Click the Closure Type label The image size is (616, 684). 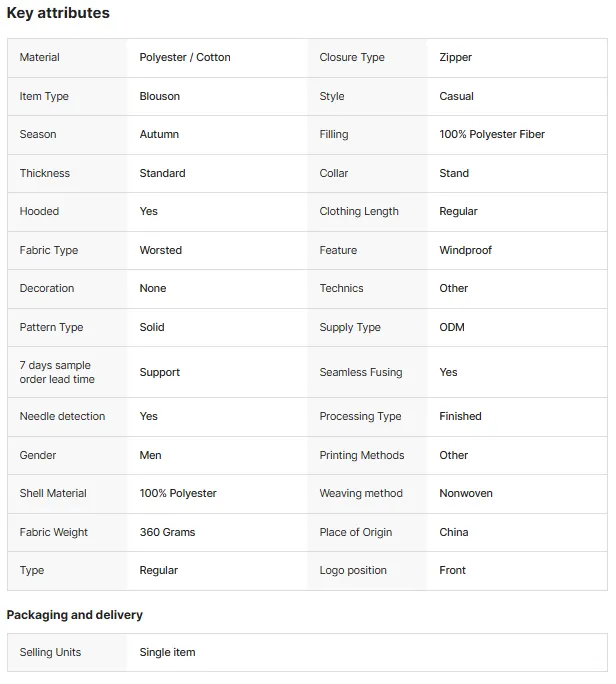coord(352,57)
